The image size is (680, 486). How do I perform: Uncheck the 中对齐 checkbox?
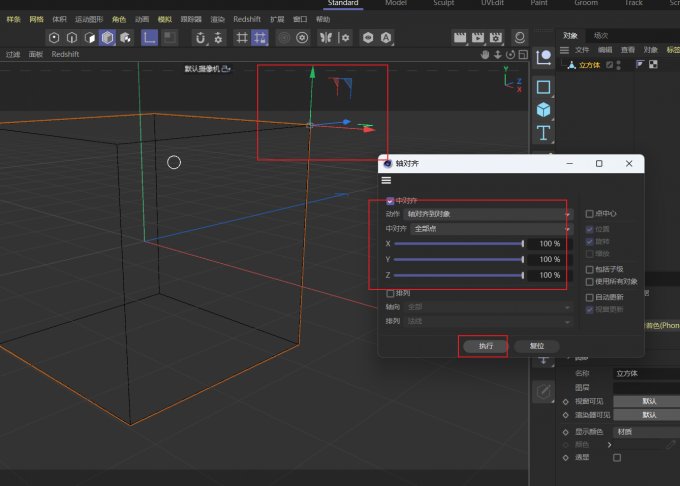[390, 201]
